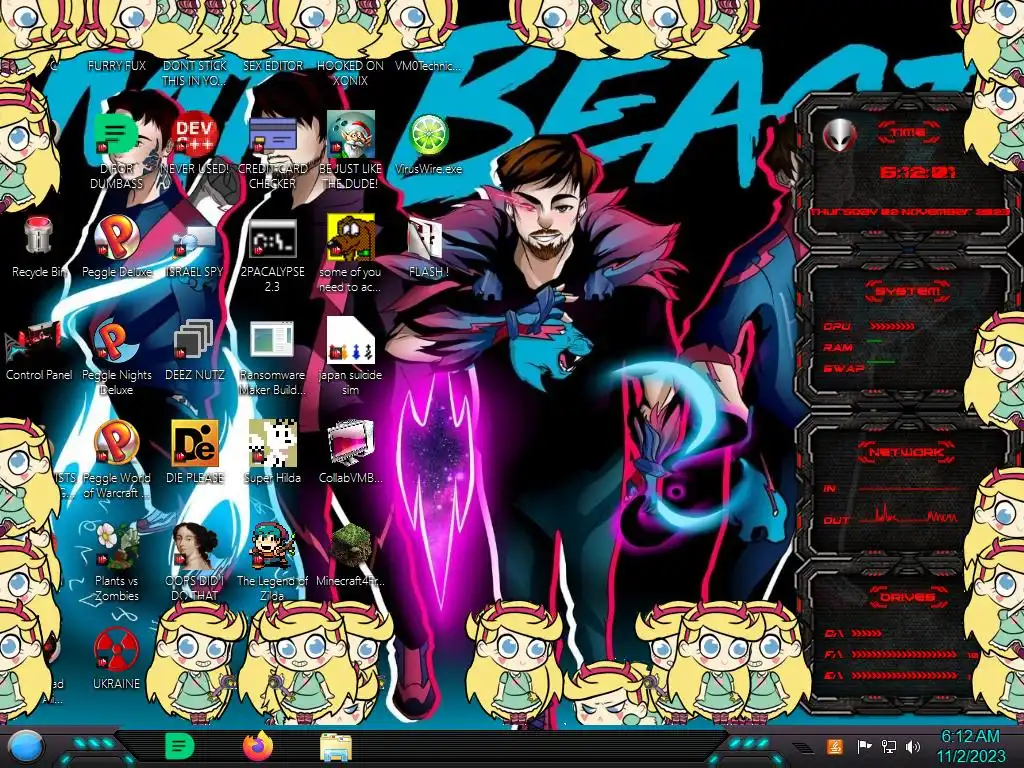The height and width of the screenshot is (768, 1024).
Task: Click the widget clock reading 6:12:01
Action: click(x=917, y=172)
